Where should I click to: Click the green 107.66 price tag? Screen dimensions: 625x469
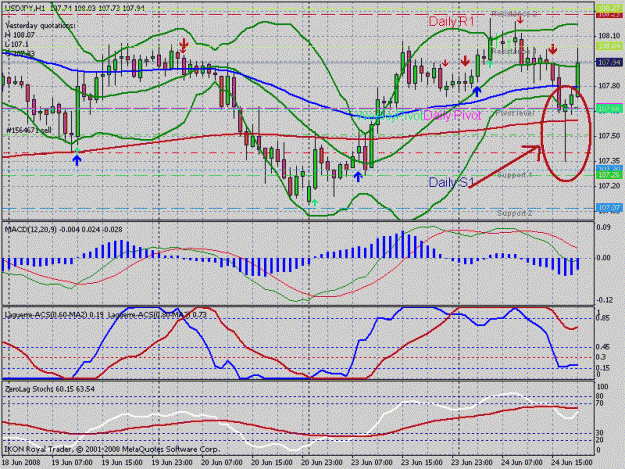609,108
